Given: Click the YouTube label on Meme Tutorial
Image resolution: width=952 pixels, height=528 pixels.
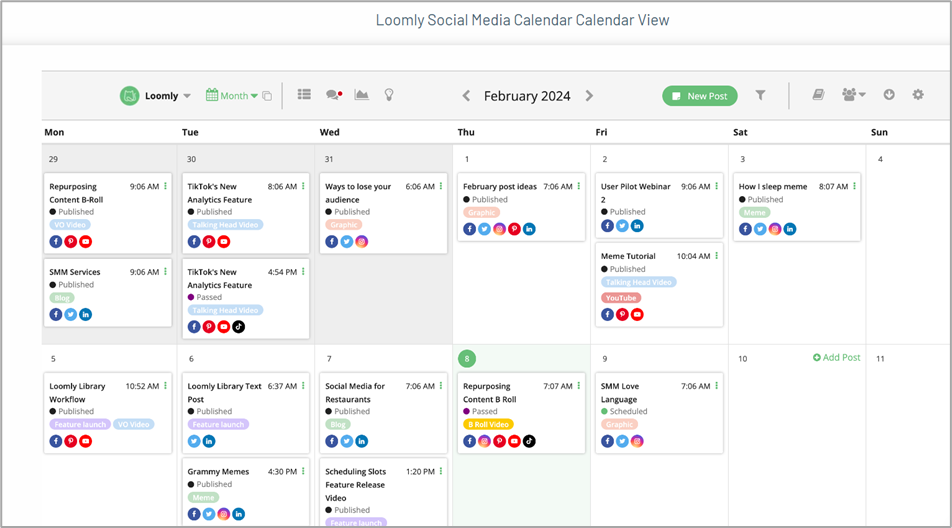Looking at the screenshot, I should [620, 298].
